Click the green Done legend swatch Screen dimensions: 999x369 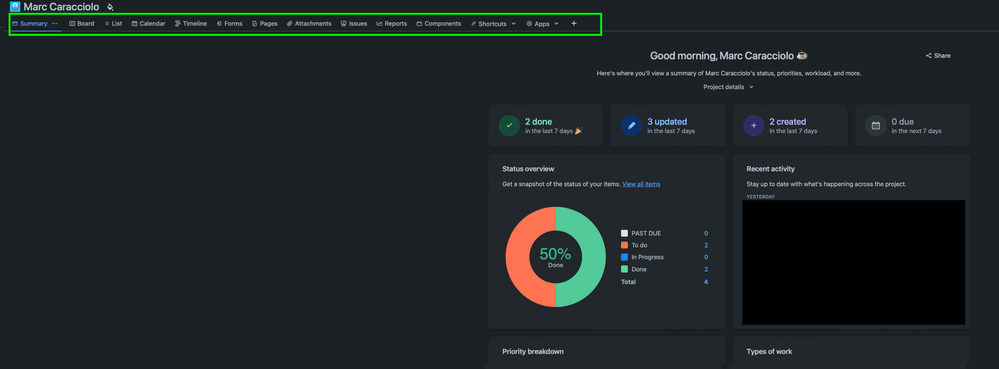624,269
